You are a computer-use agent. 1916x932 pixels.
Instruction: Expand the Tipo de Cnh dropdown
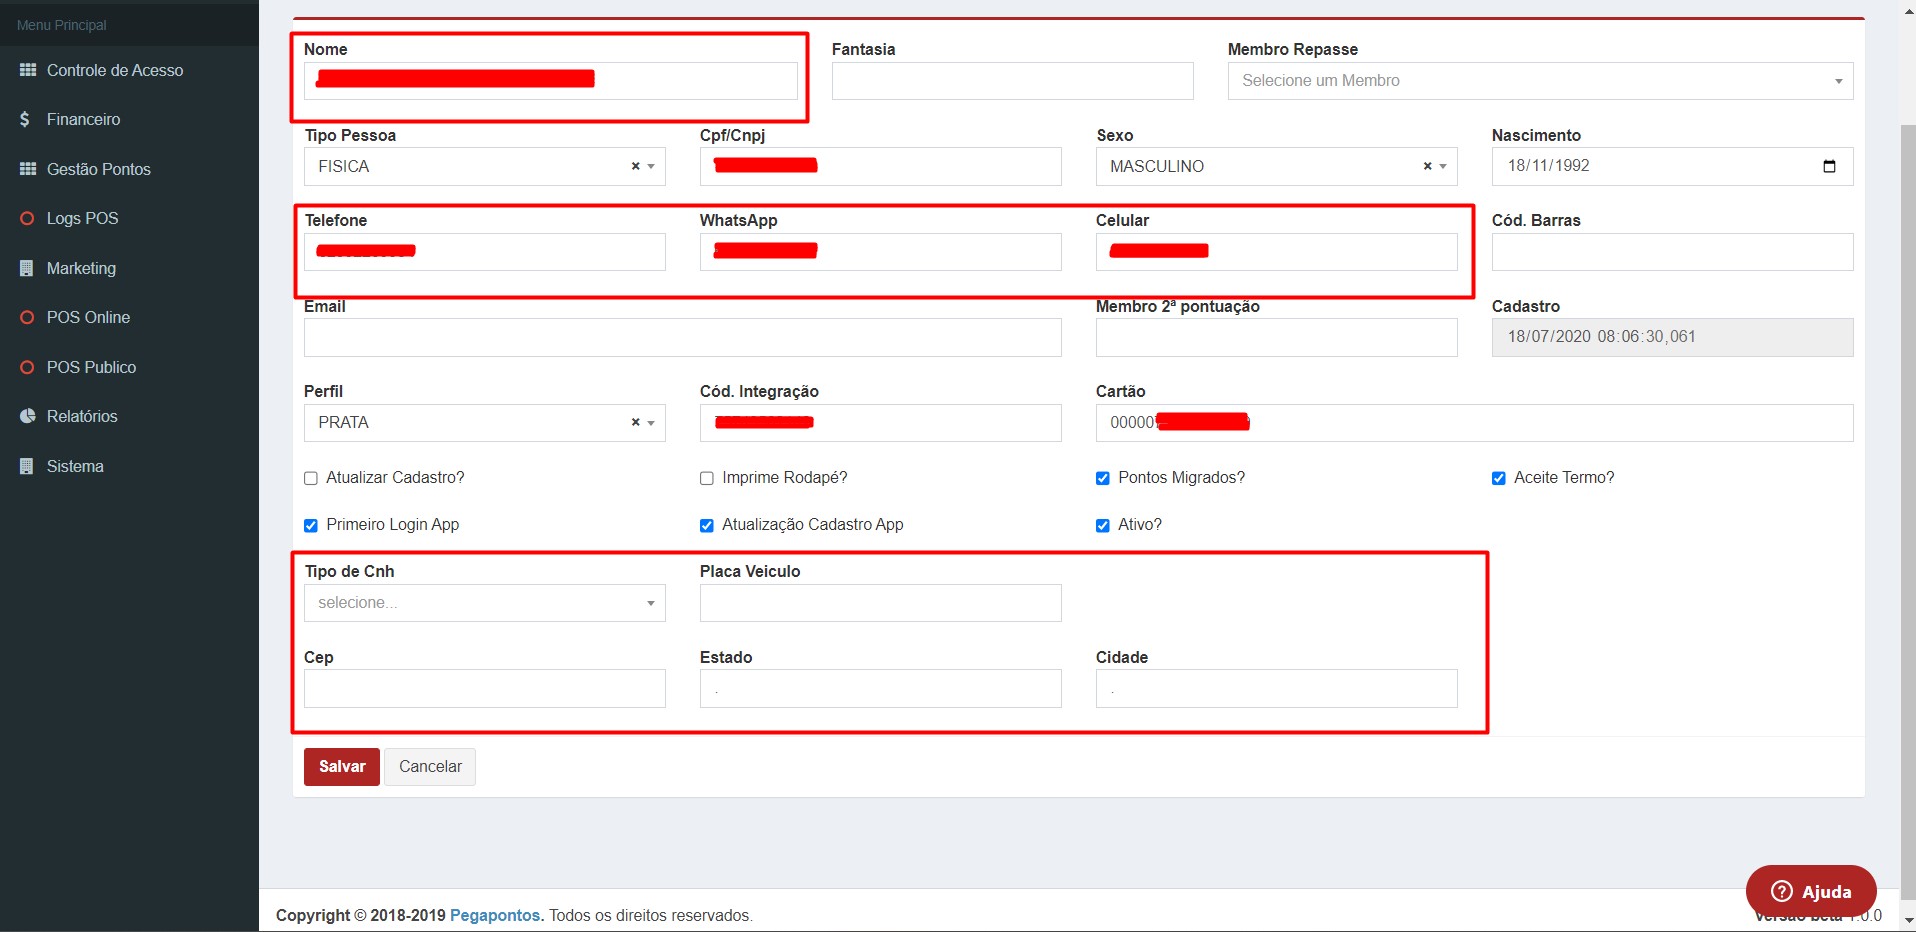[484, 603]
